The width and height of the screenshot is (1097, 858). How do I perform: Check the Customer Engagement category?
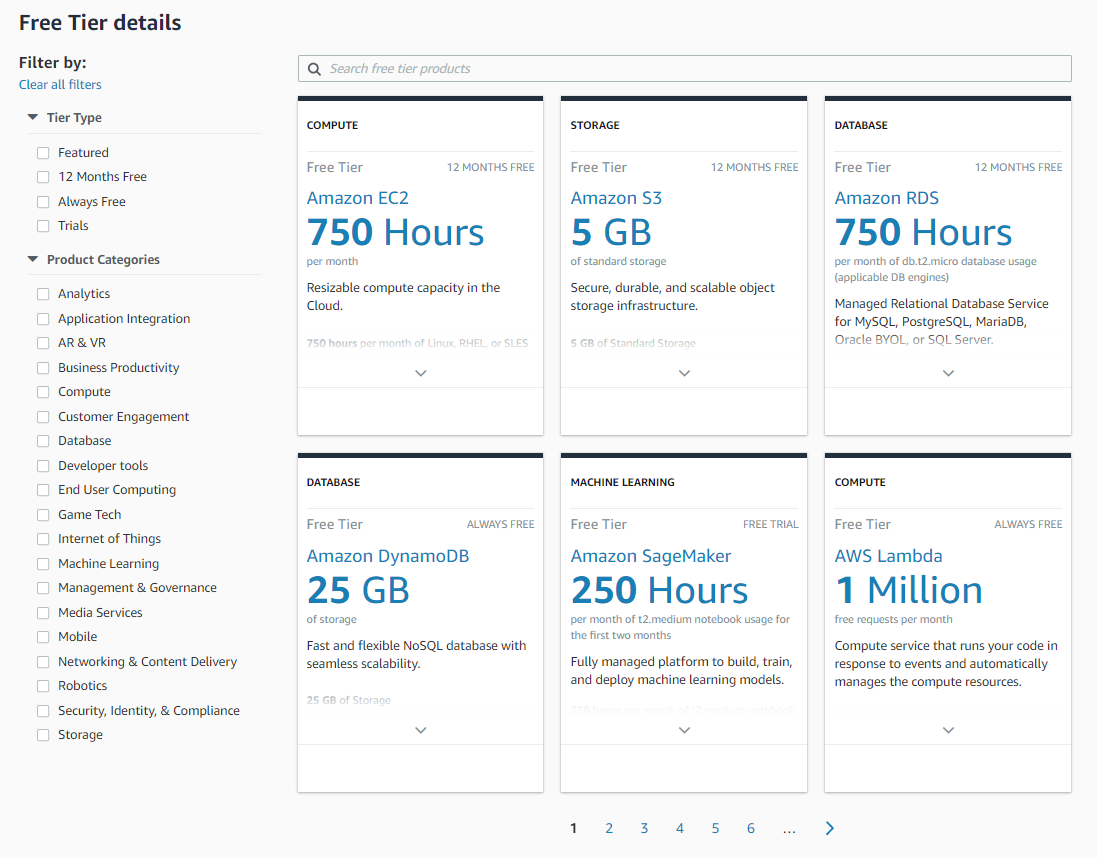(43, 416)
